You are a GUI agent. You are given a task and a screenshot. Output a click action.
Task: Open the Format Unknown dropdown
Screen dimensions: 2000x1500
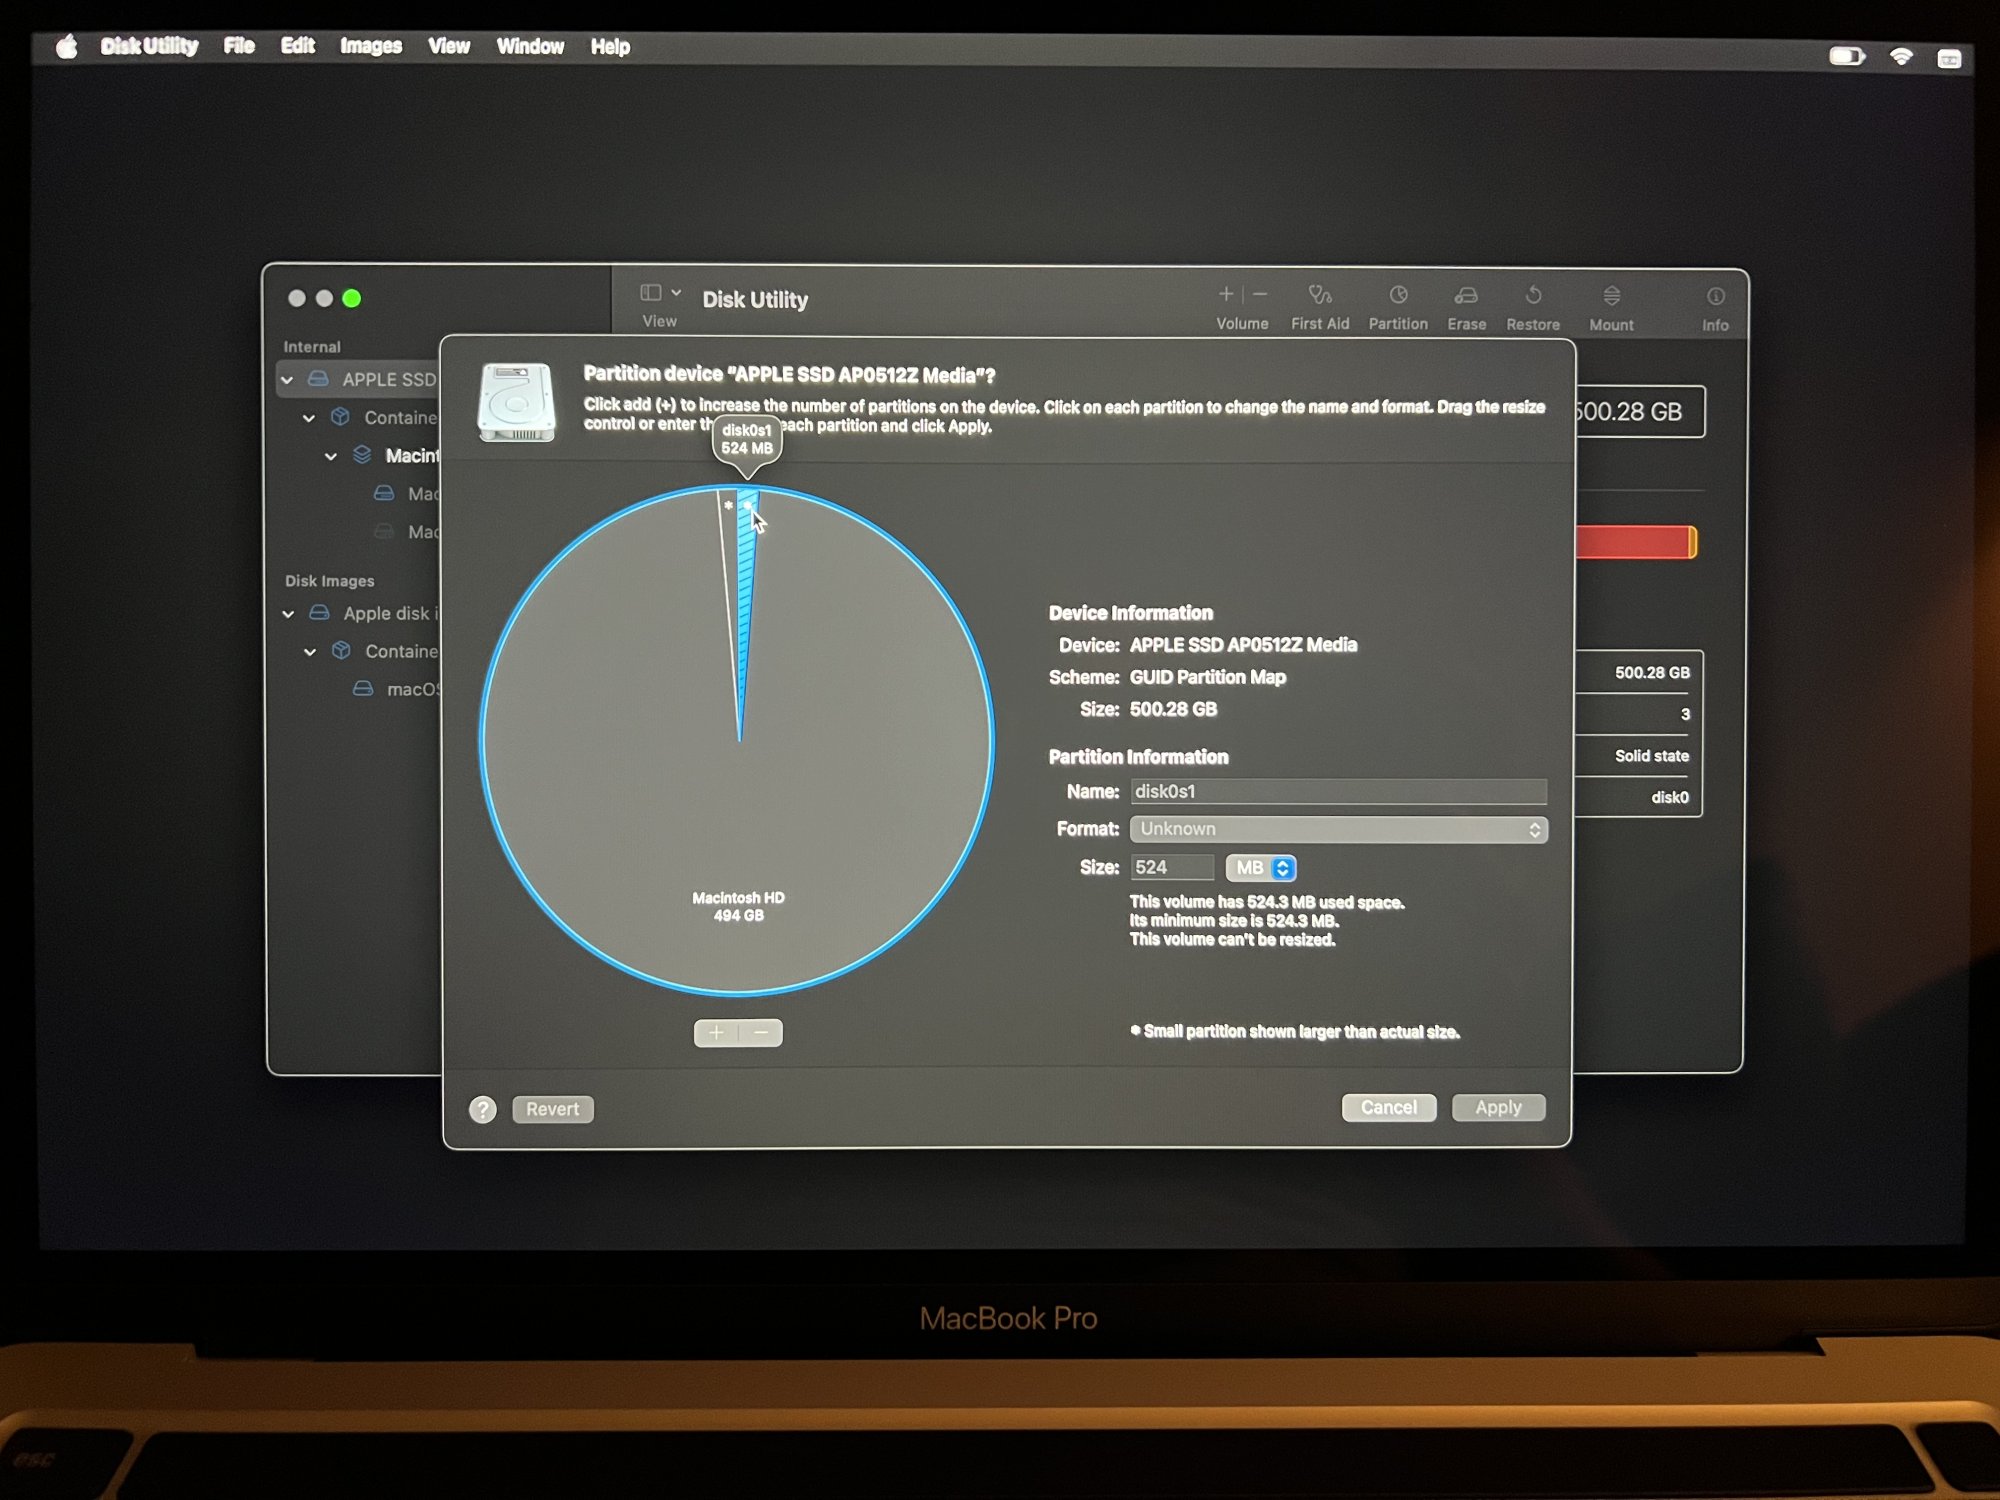tap(1339, 830)
